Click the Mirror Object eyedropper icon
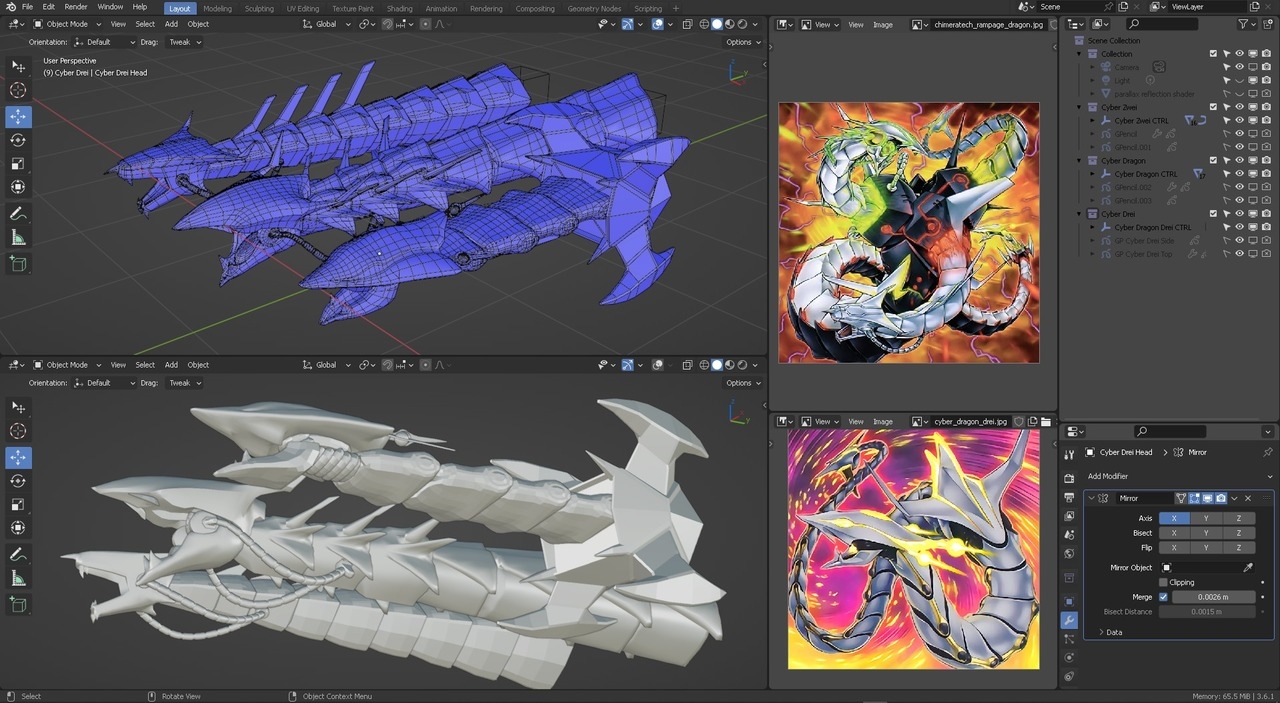This screenshot has width=1280, height=703. [x=1248, y=568]
